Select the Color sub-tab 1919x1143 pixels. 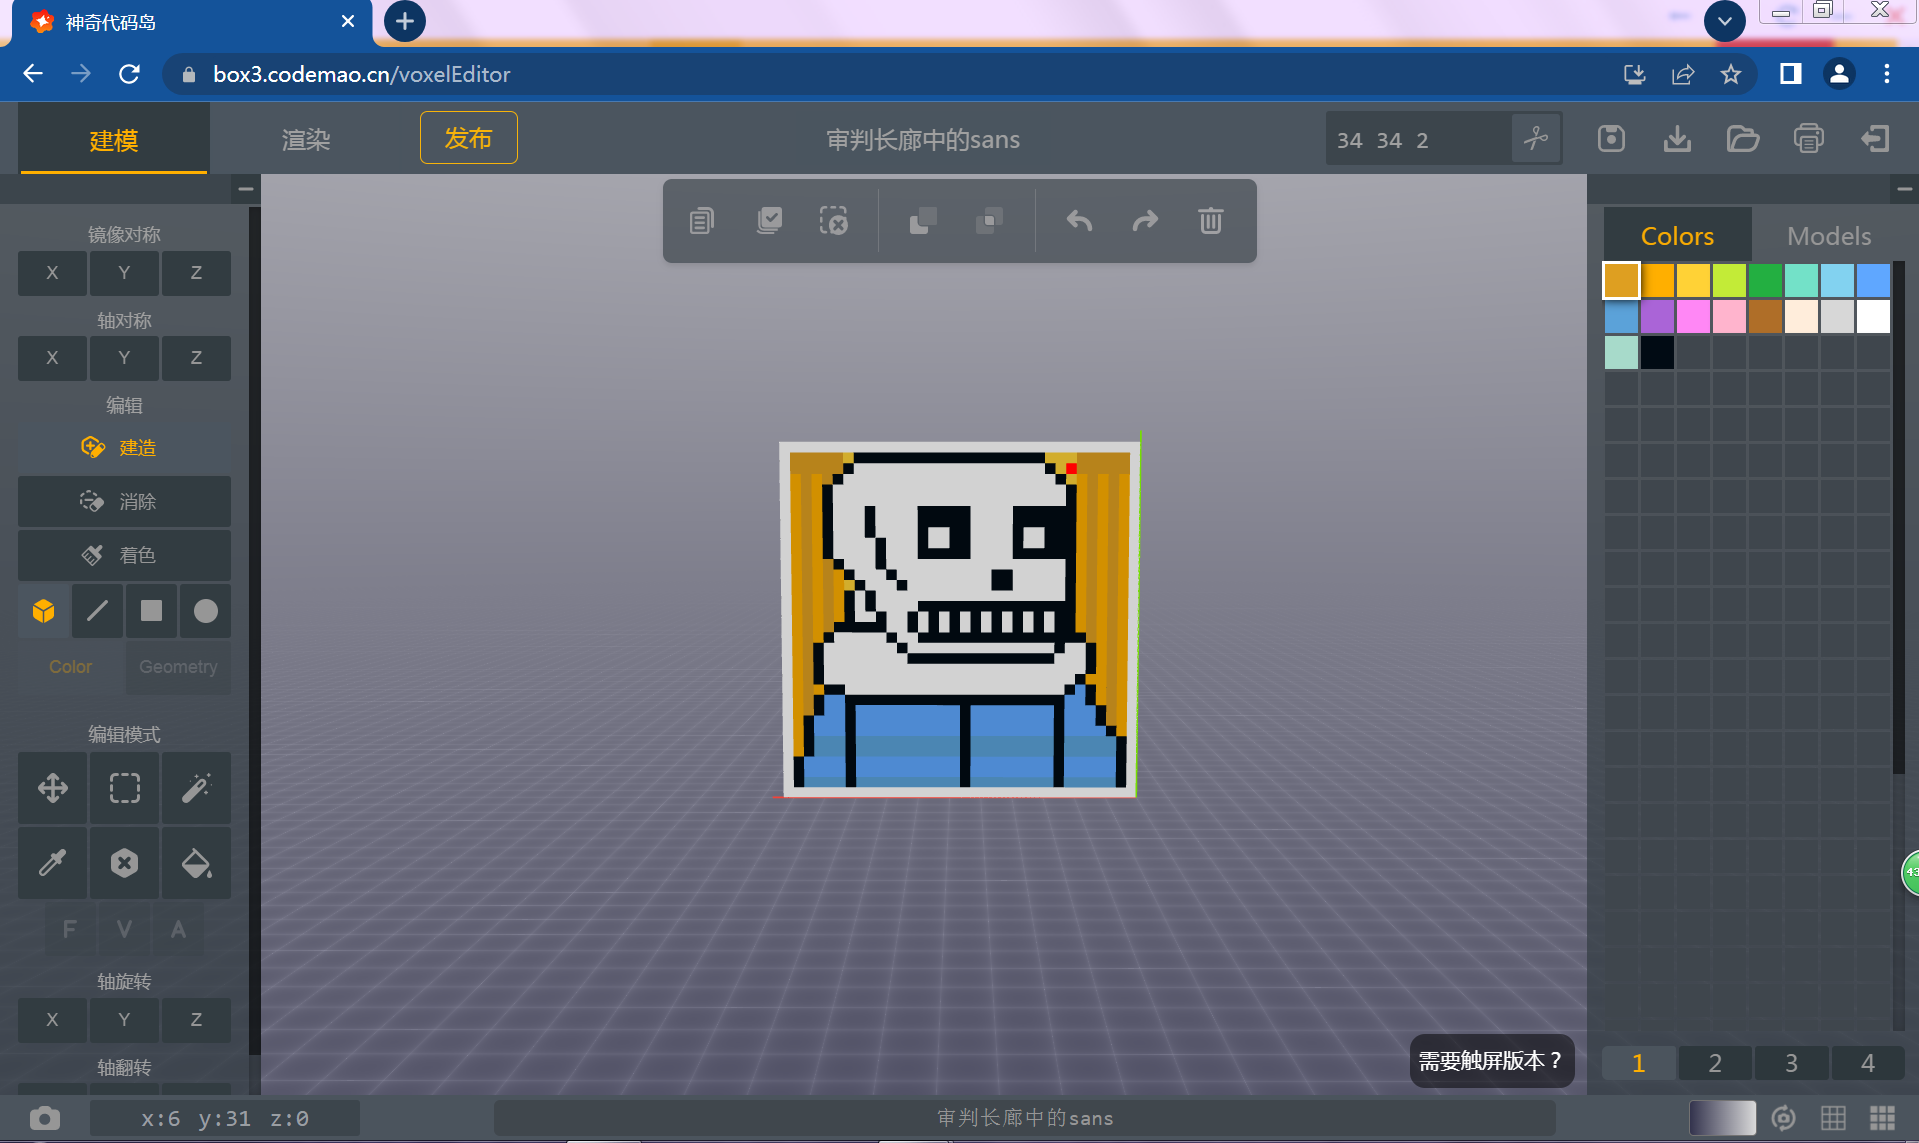pos(70,667)
